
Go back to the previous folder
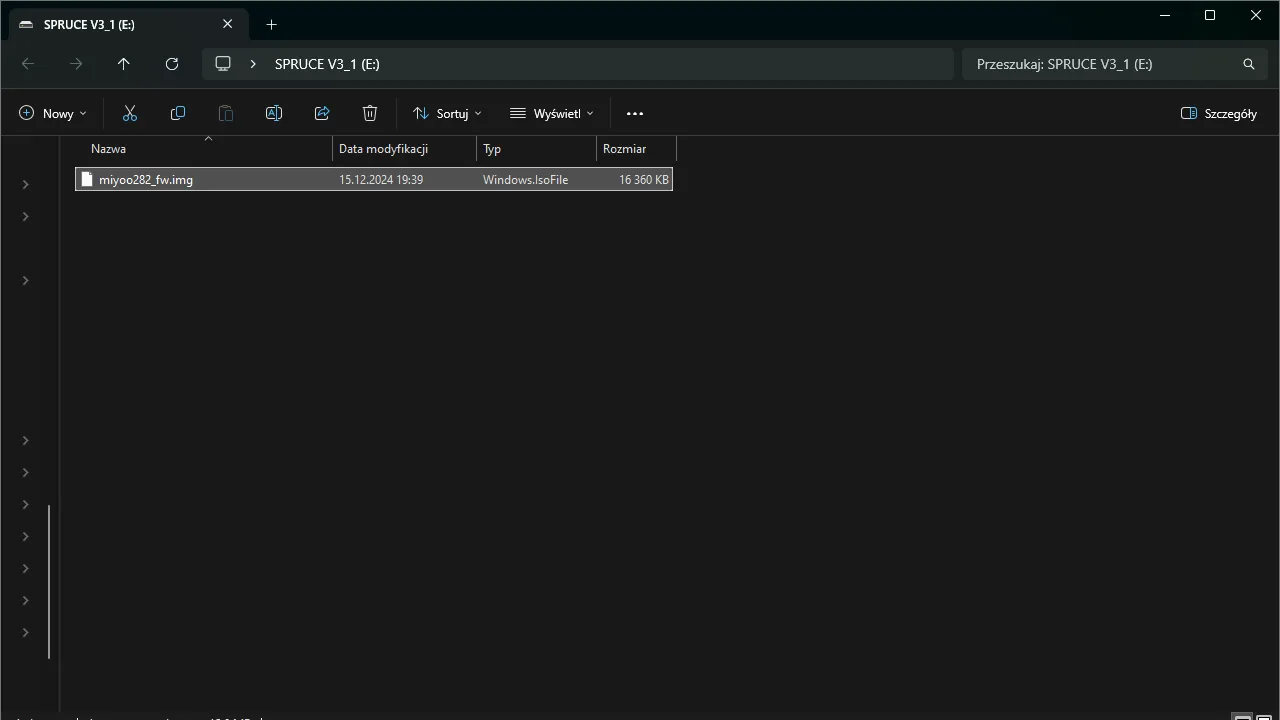click(28, 64)
